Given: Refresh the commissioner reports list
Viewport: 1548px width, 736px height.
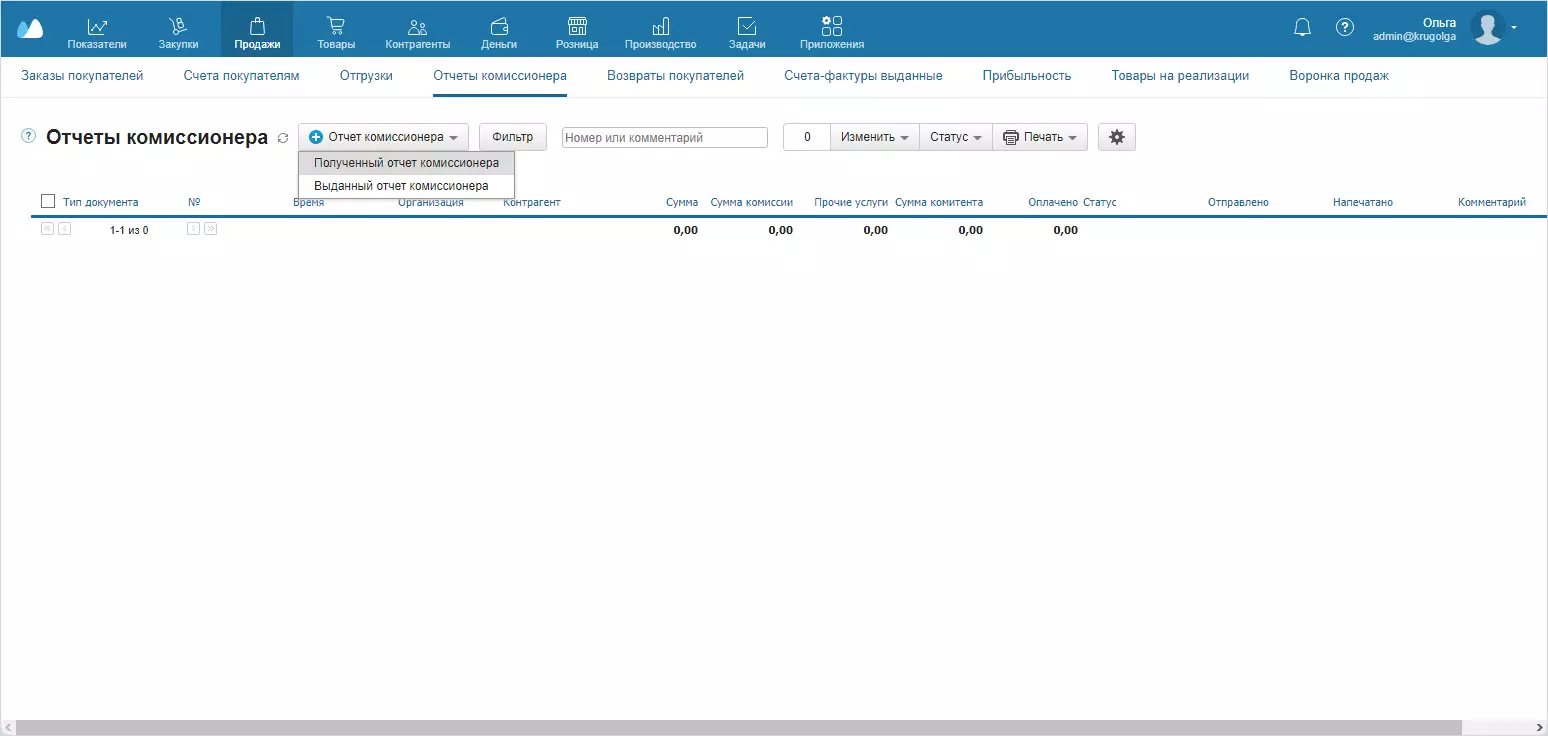Looking at the screenshot, I should (x=283, y=138).
